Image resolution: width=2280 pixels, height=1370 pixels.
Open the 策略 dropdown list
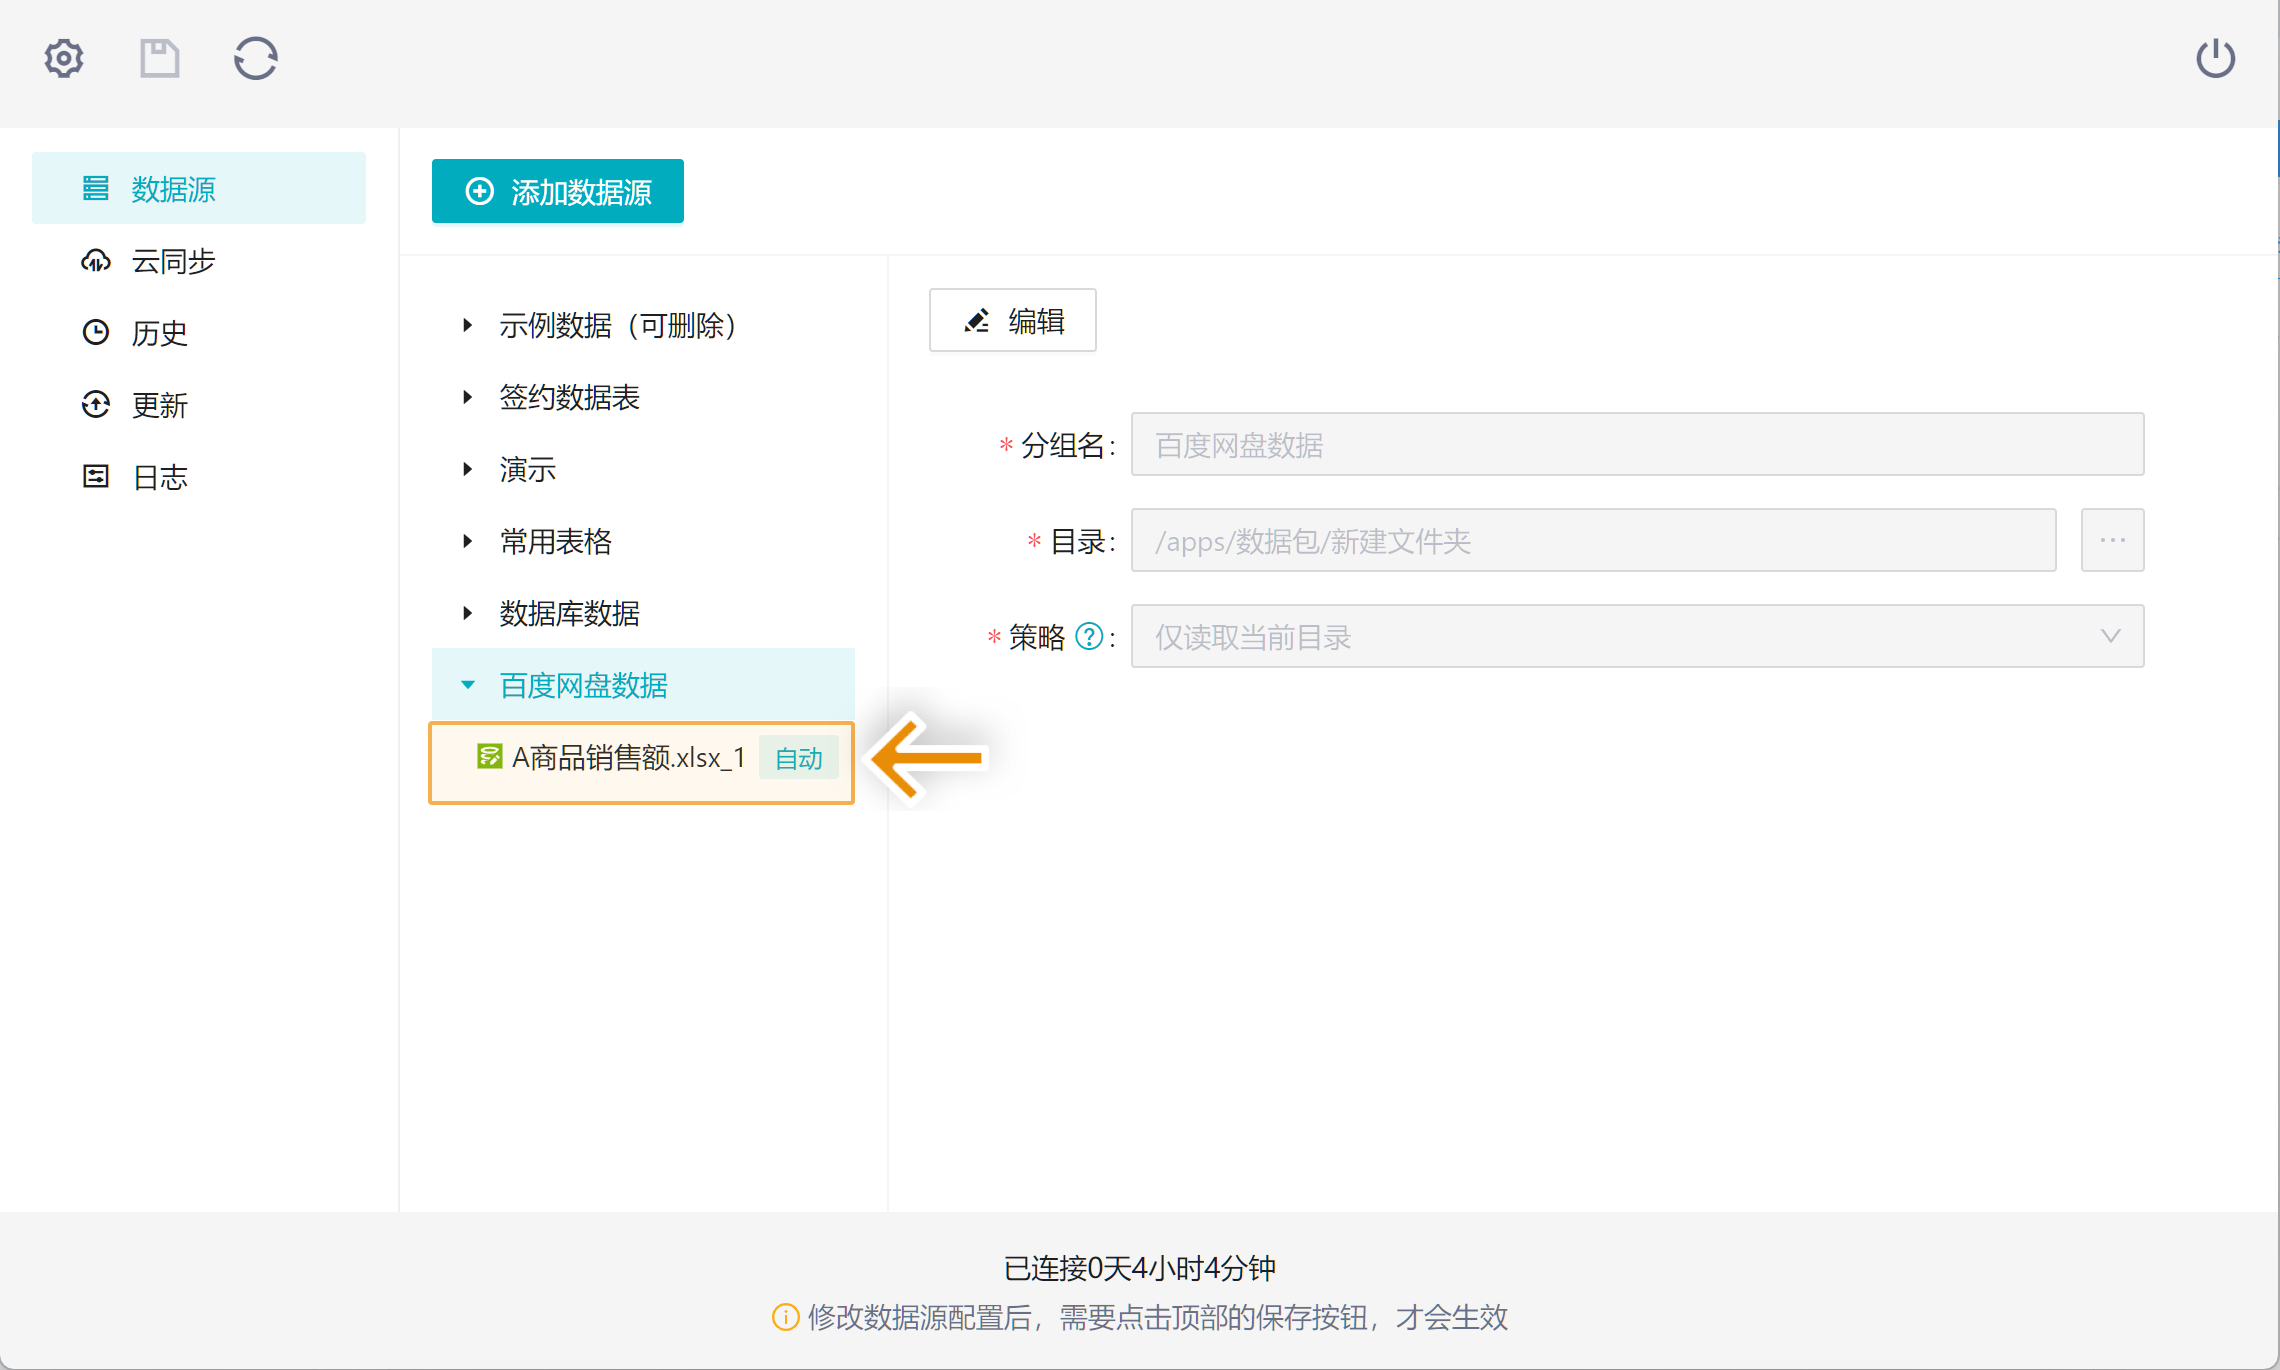(x=1636, y=636)
